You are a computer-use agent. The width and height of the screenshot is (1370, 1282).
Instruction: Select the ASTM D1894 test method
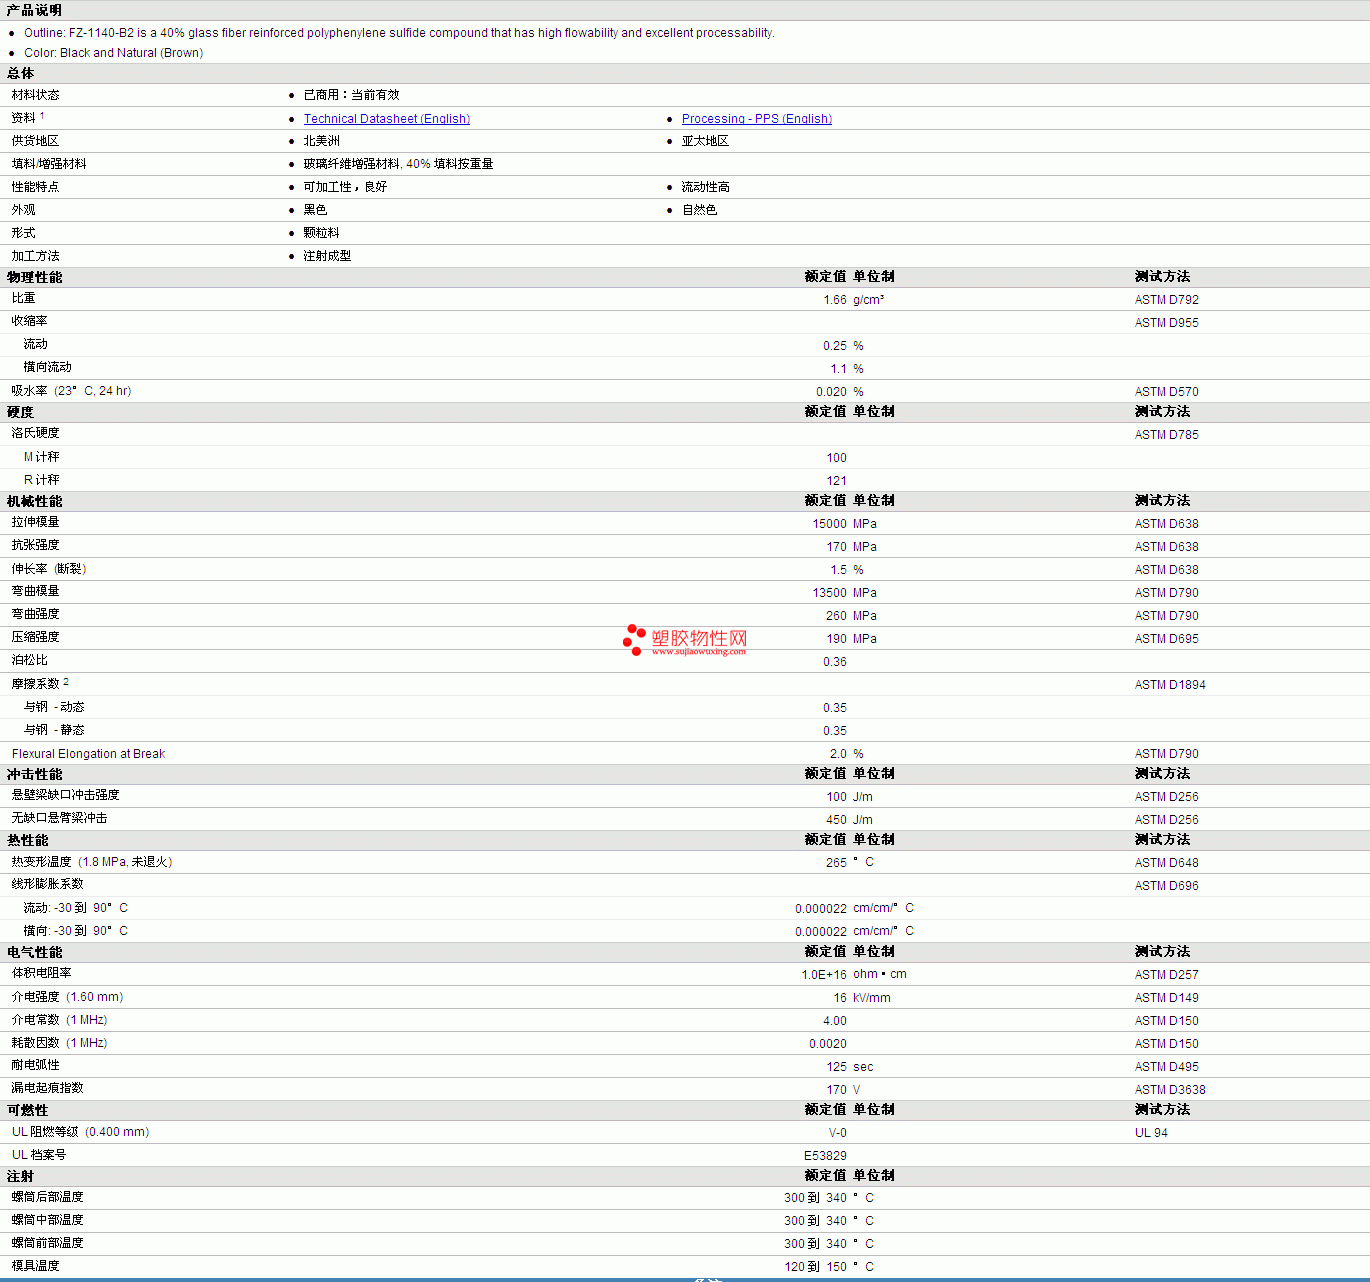tap(1170, 685)
